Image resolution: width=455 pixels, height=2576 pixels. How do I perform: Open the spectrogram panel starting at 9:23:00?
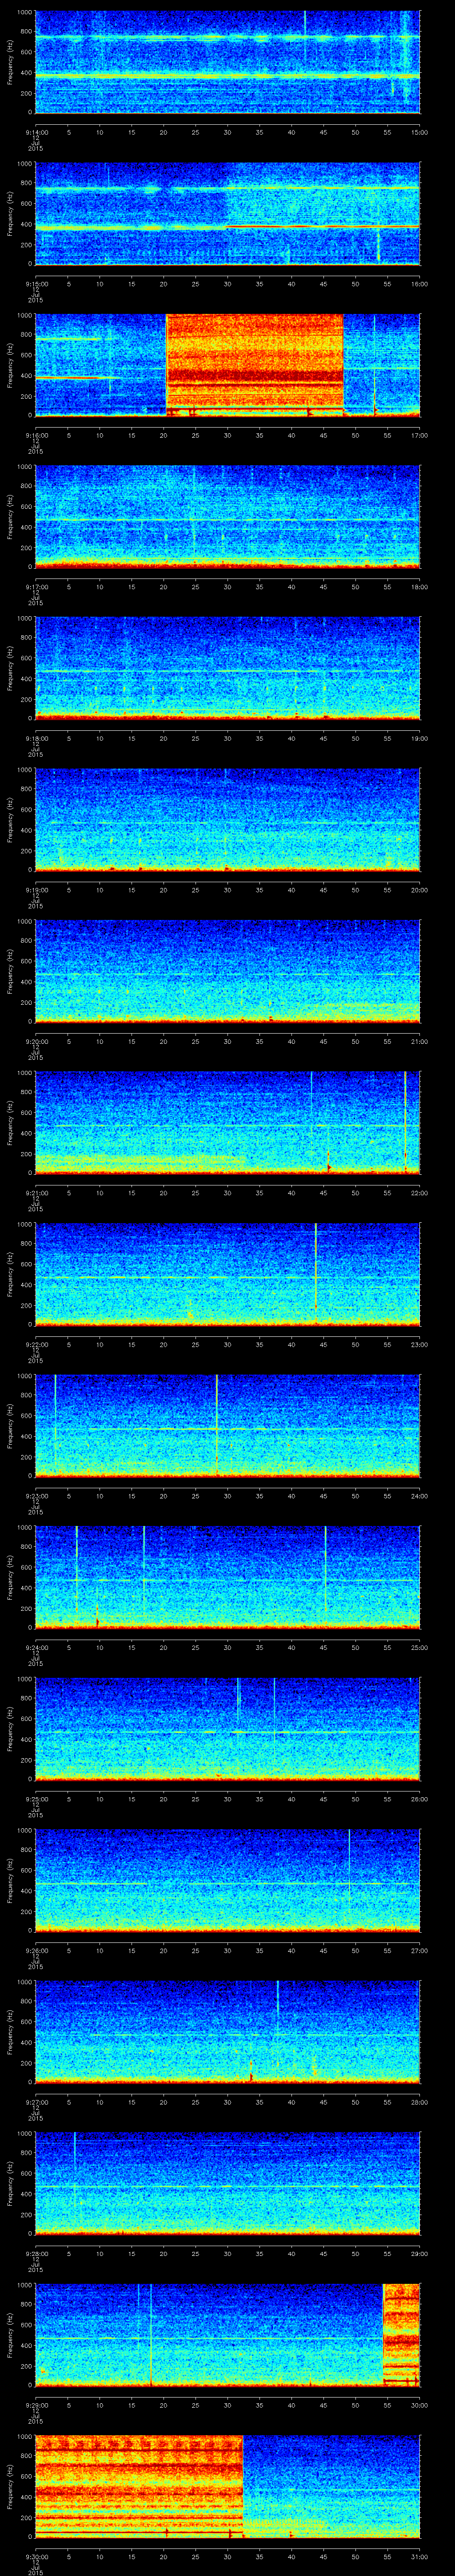tap(227, 1426)
